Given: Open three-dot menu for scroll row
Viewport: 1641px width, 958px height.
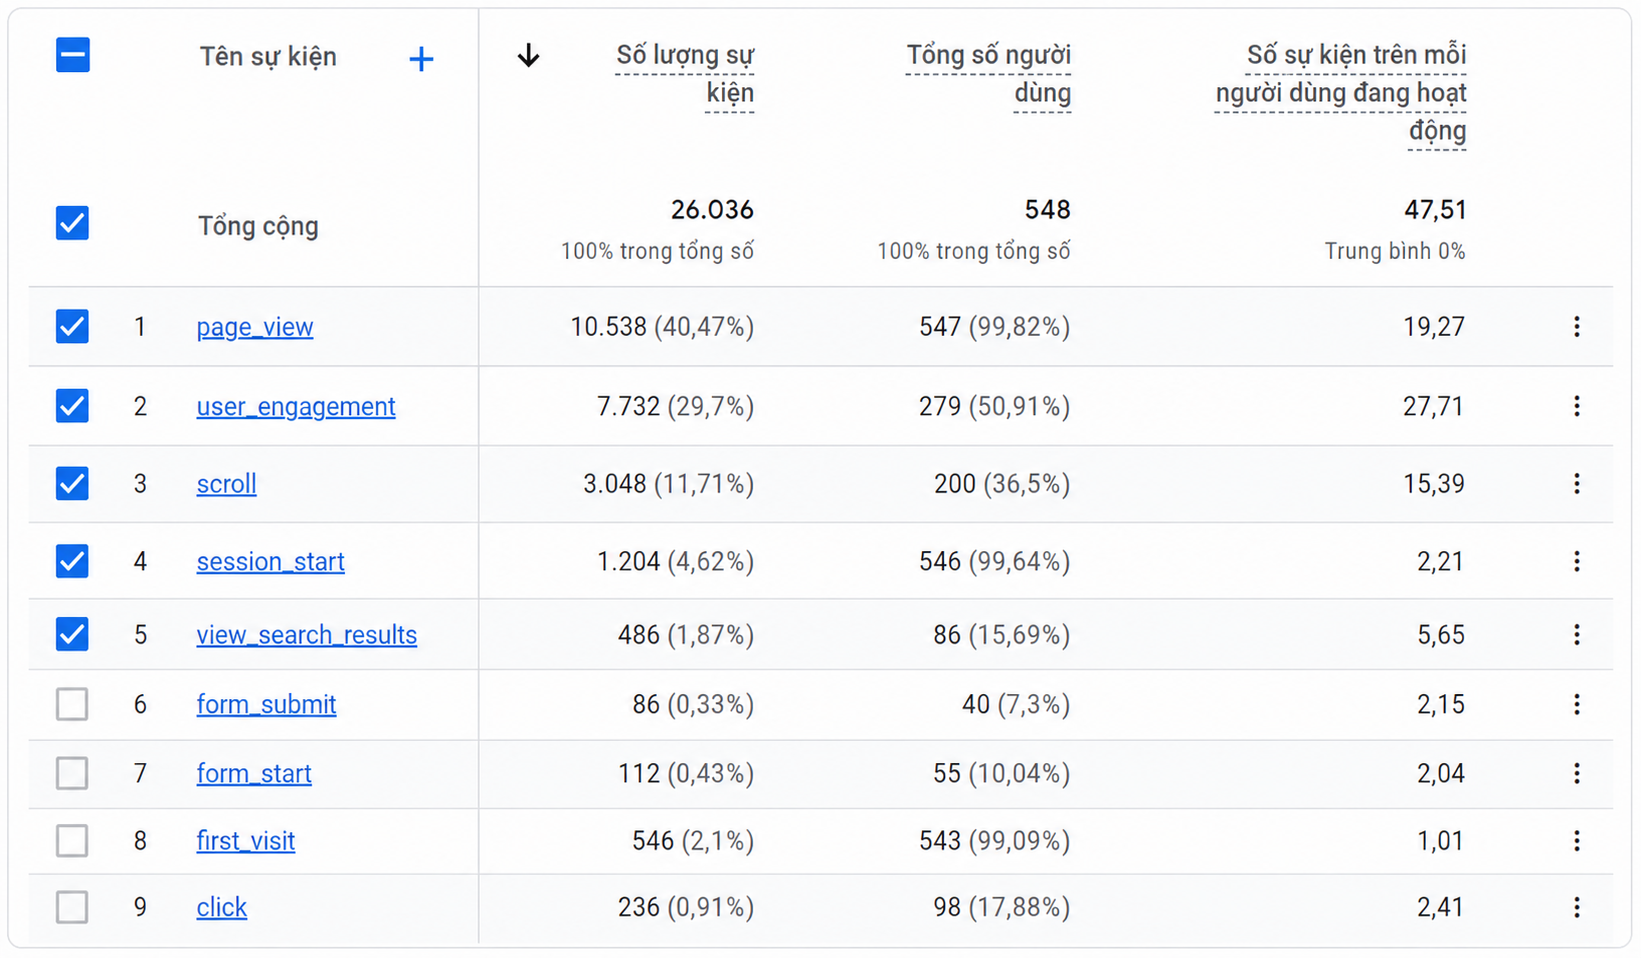Looking at the screenshot, I should point(1576,484).
